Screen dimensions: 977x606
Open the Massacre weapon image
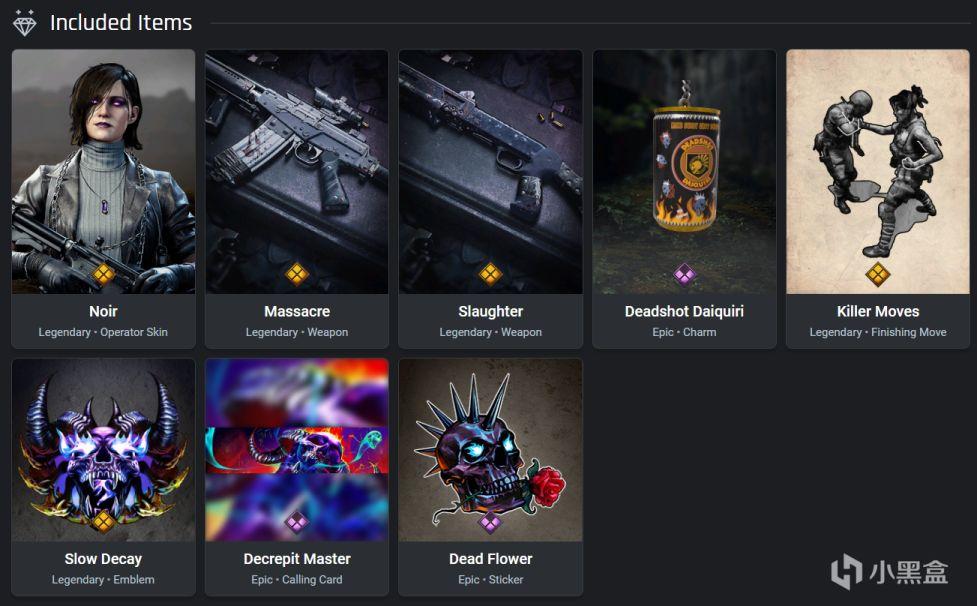(x=297, y=171)
